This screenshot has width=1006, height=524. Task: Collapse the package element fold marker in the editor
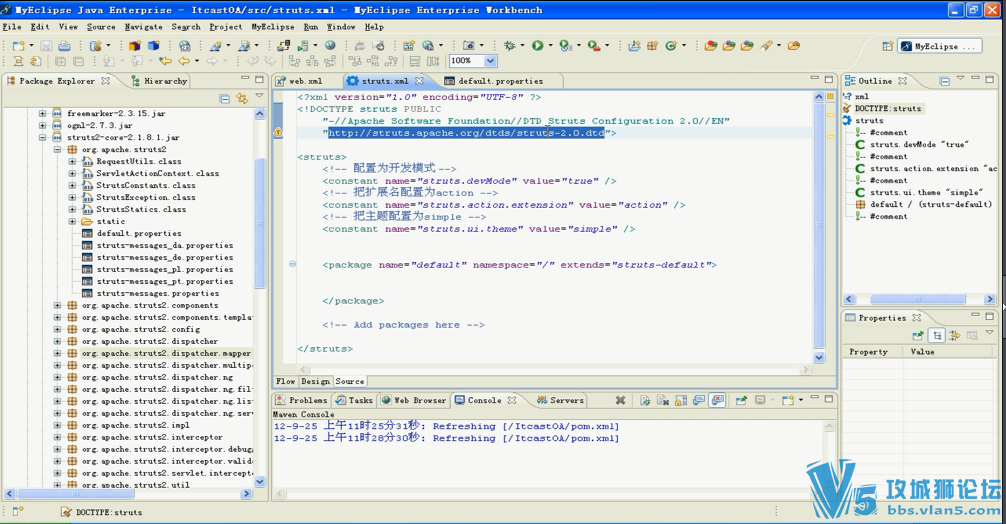click(292, 265)
